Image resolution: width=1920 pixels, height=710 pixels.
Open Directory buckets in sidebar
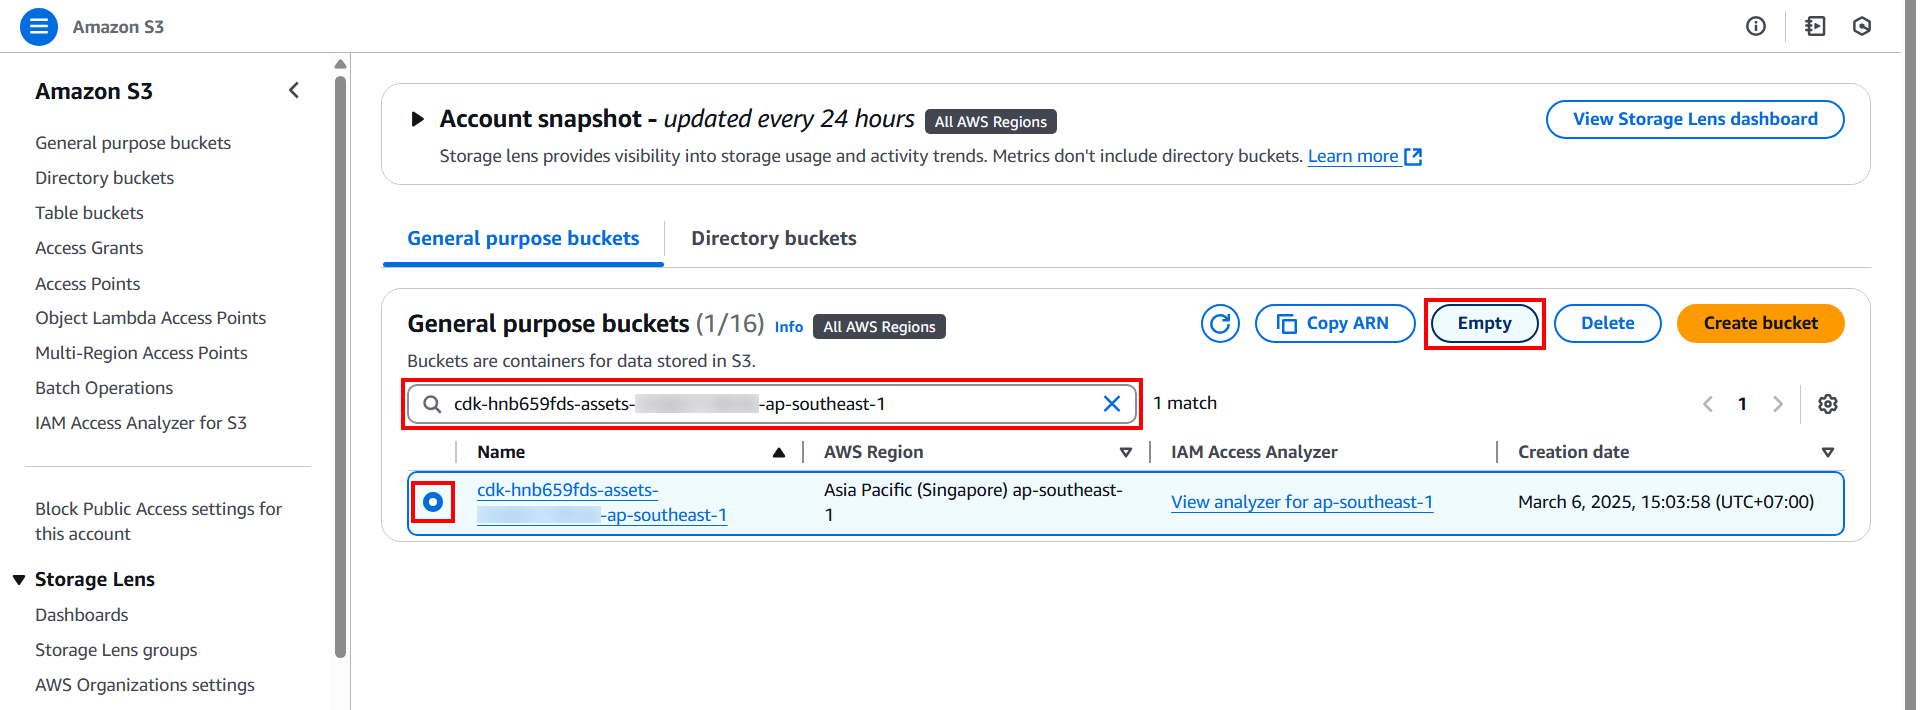105,178
